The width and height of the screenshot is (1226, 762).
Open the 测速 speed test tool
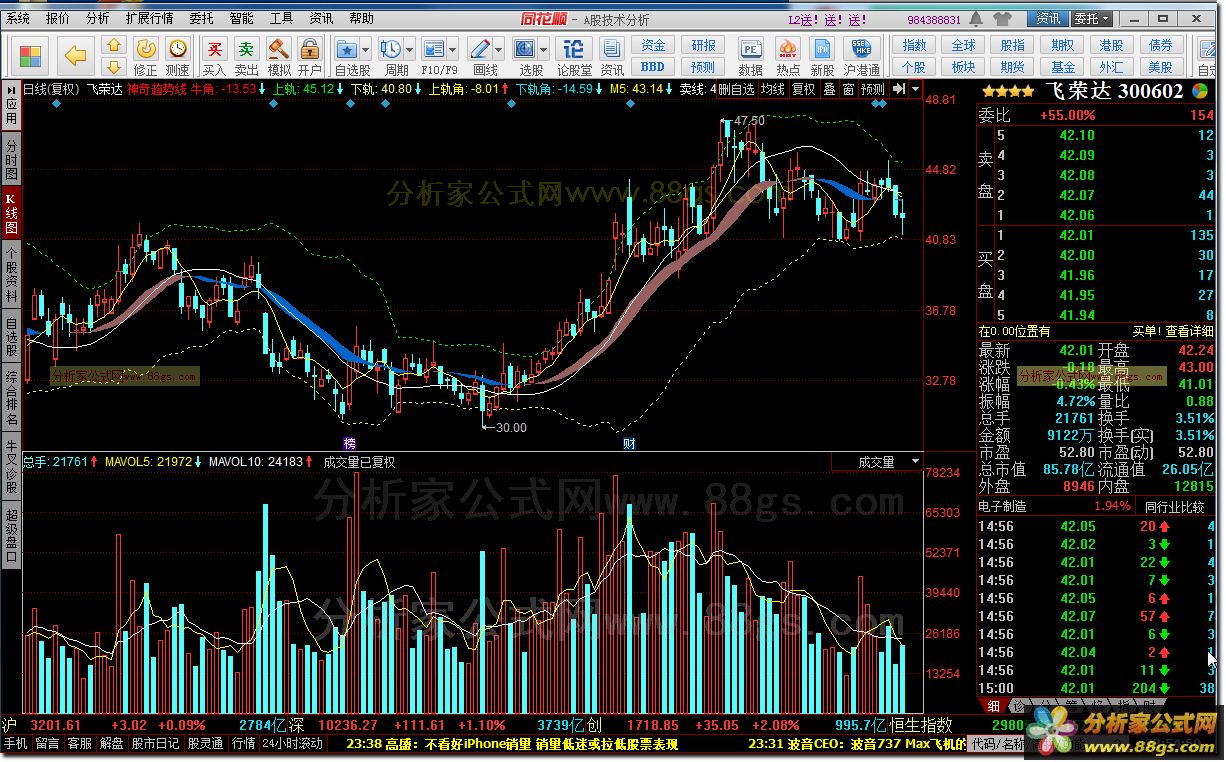click(x=177, y=56)
